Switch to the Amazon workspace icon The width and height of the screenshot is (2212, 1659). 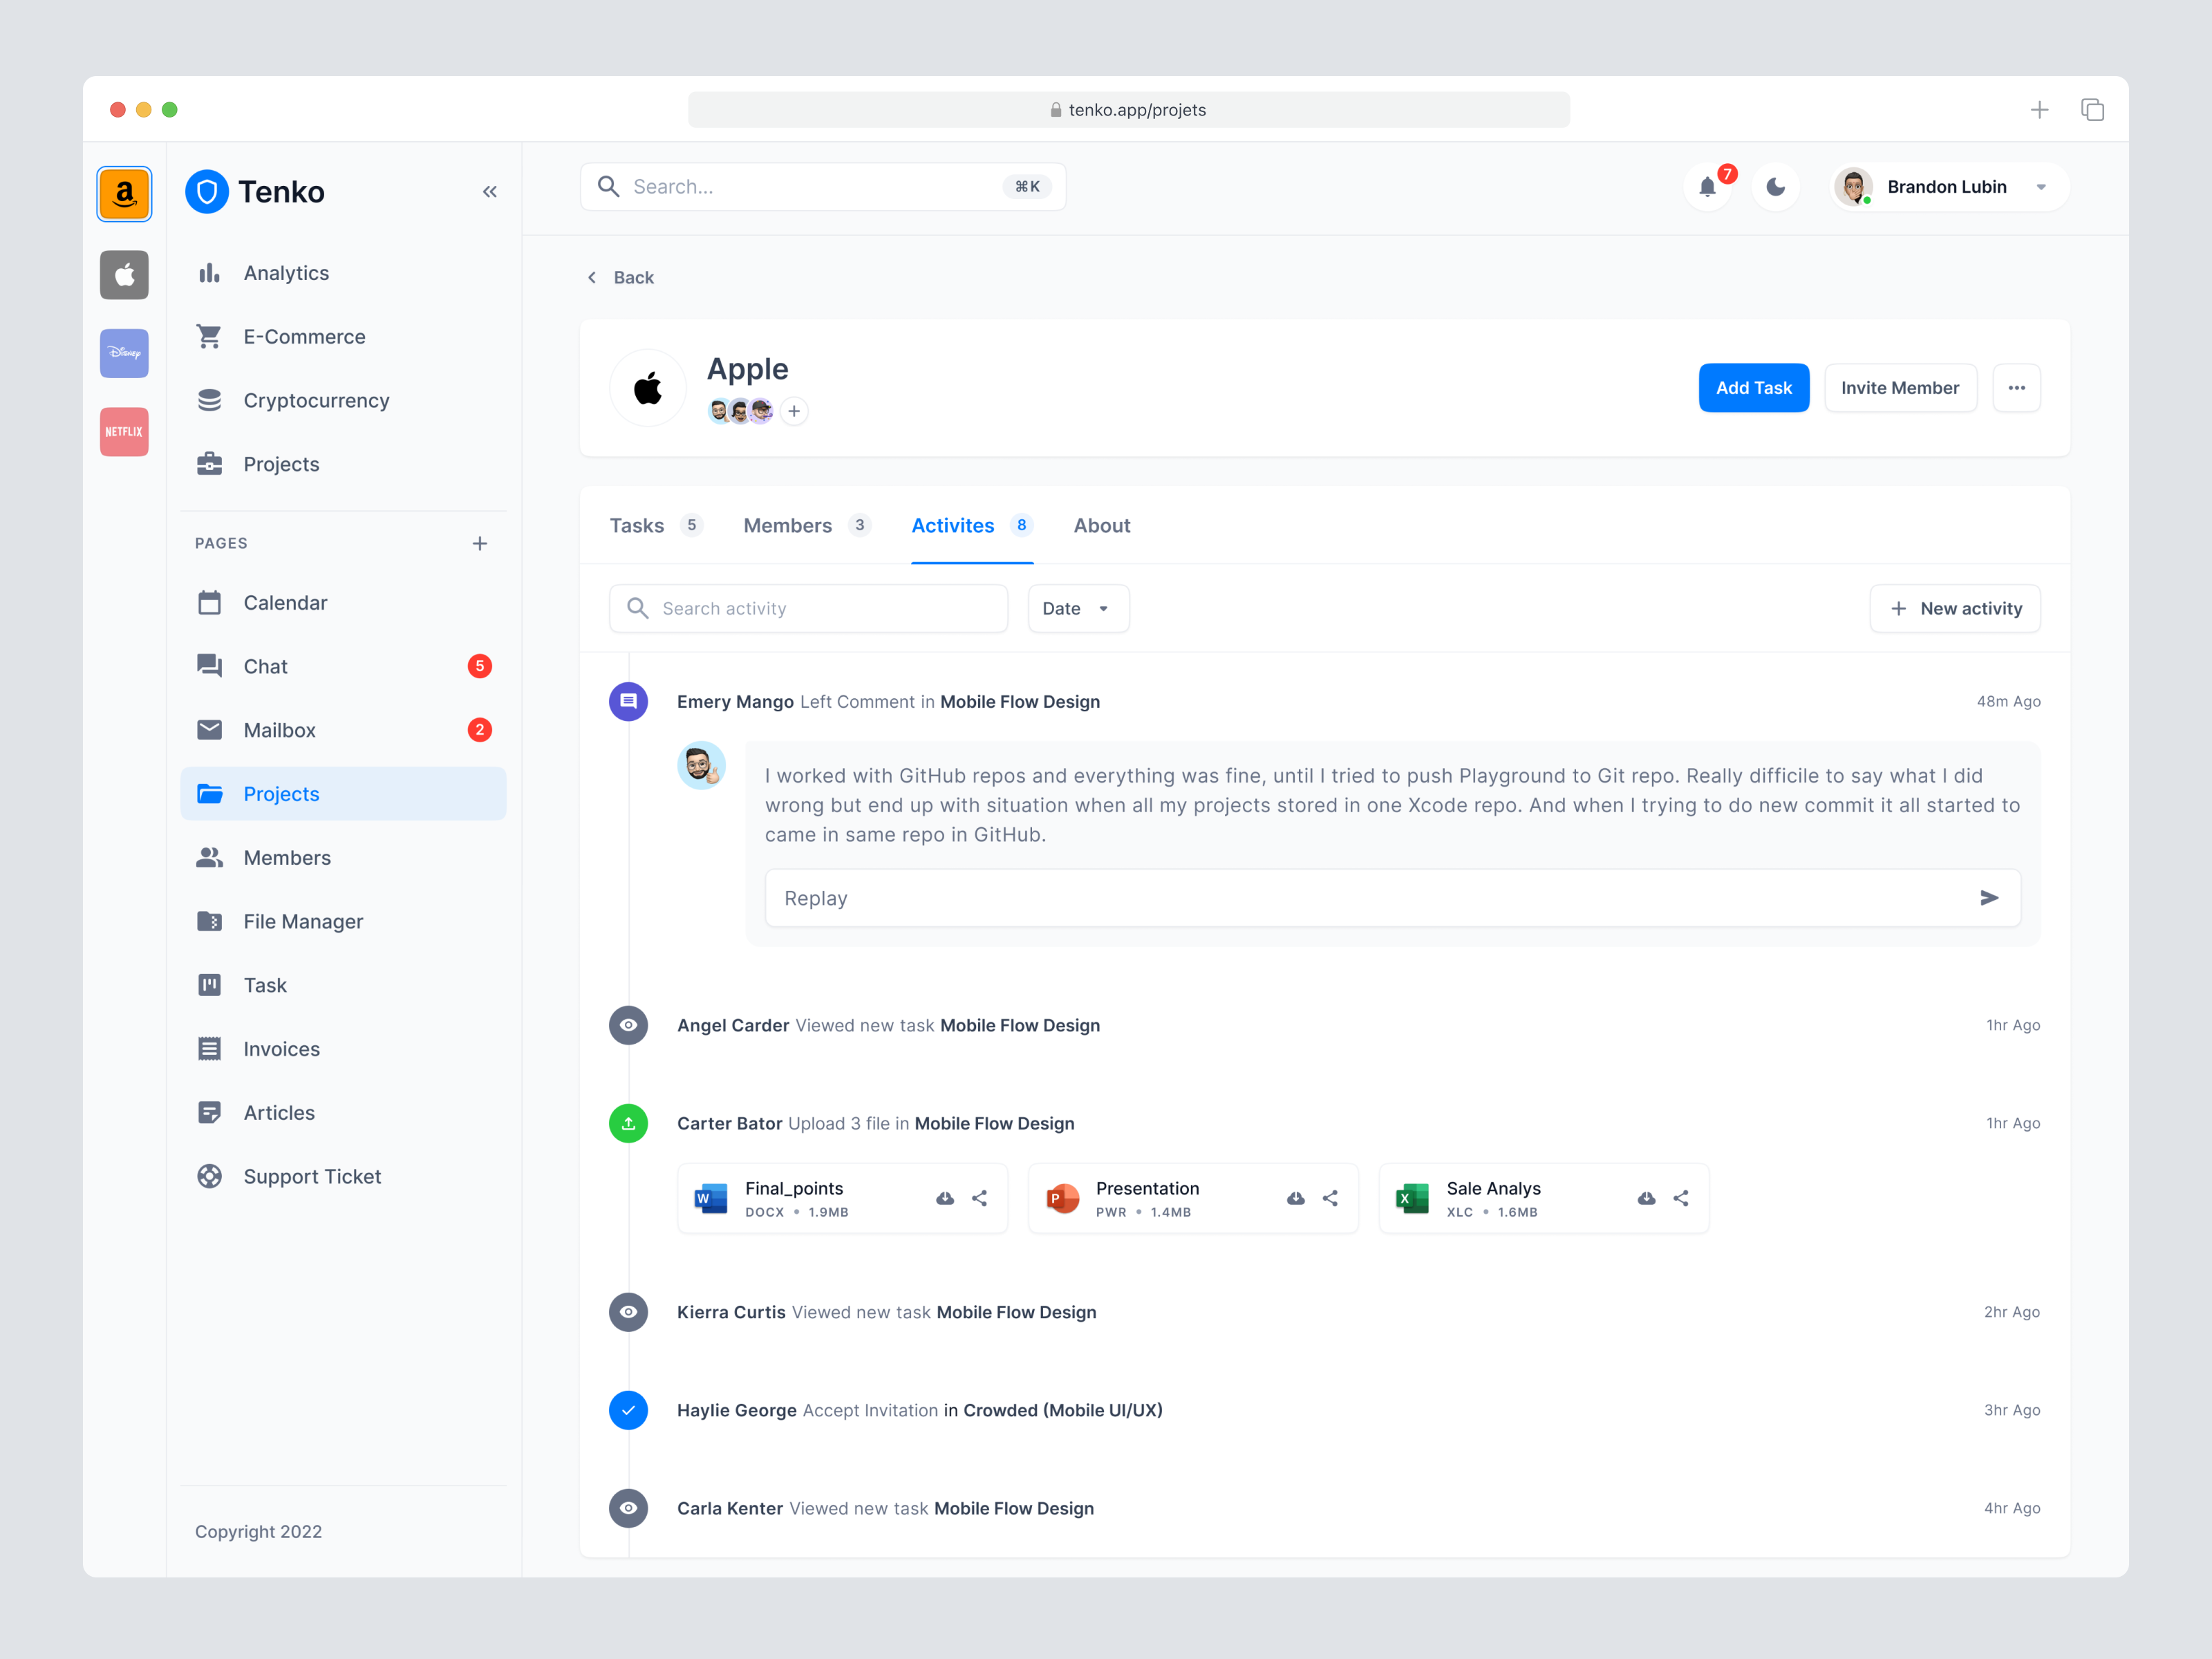(x=124, y=193)
